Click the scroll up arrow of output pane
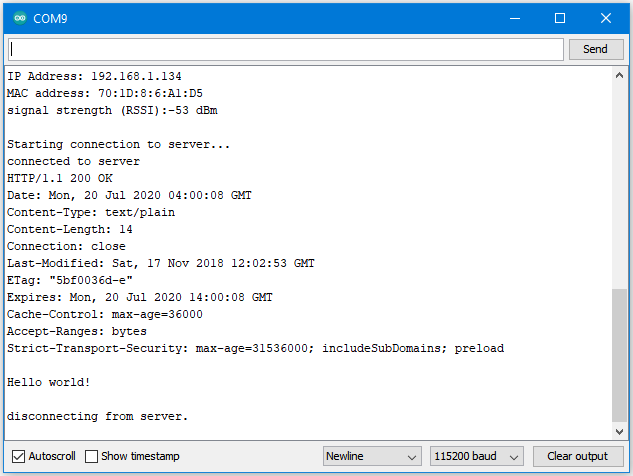 point(619,75)
